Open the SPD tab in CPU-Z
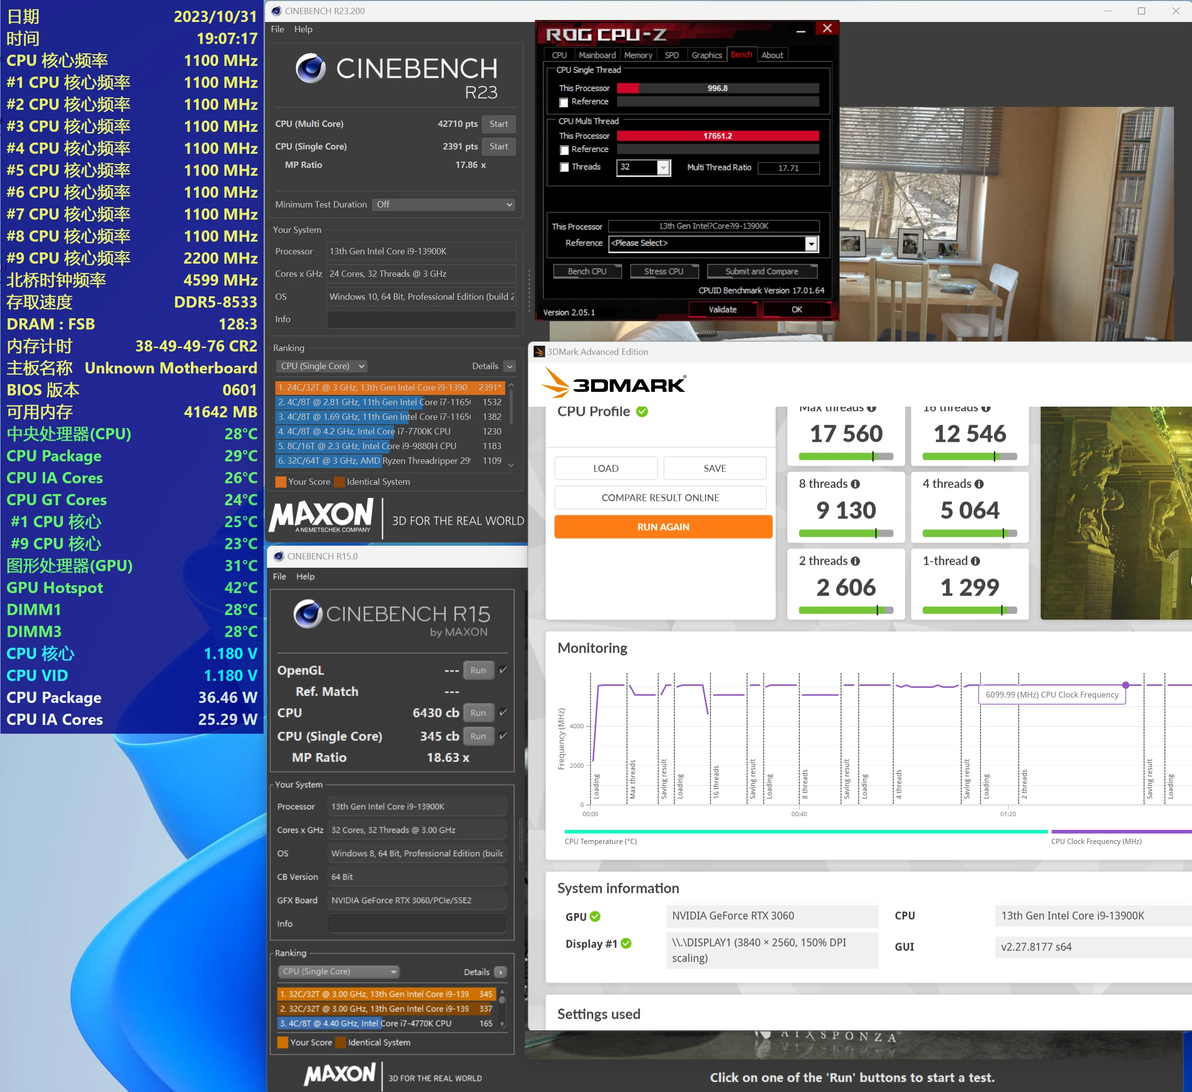Viewport: 1192px width, 1092px height. (672, 55)
